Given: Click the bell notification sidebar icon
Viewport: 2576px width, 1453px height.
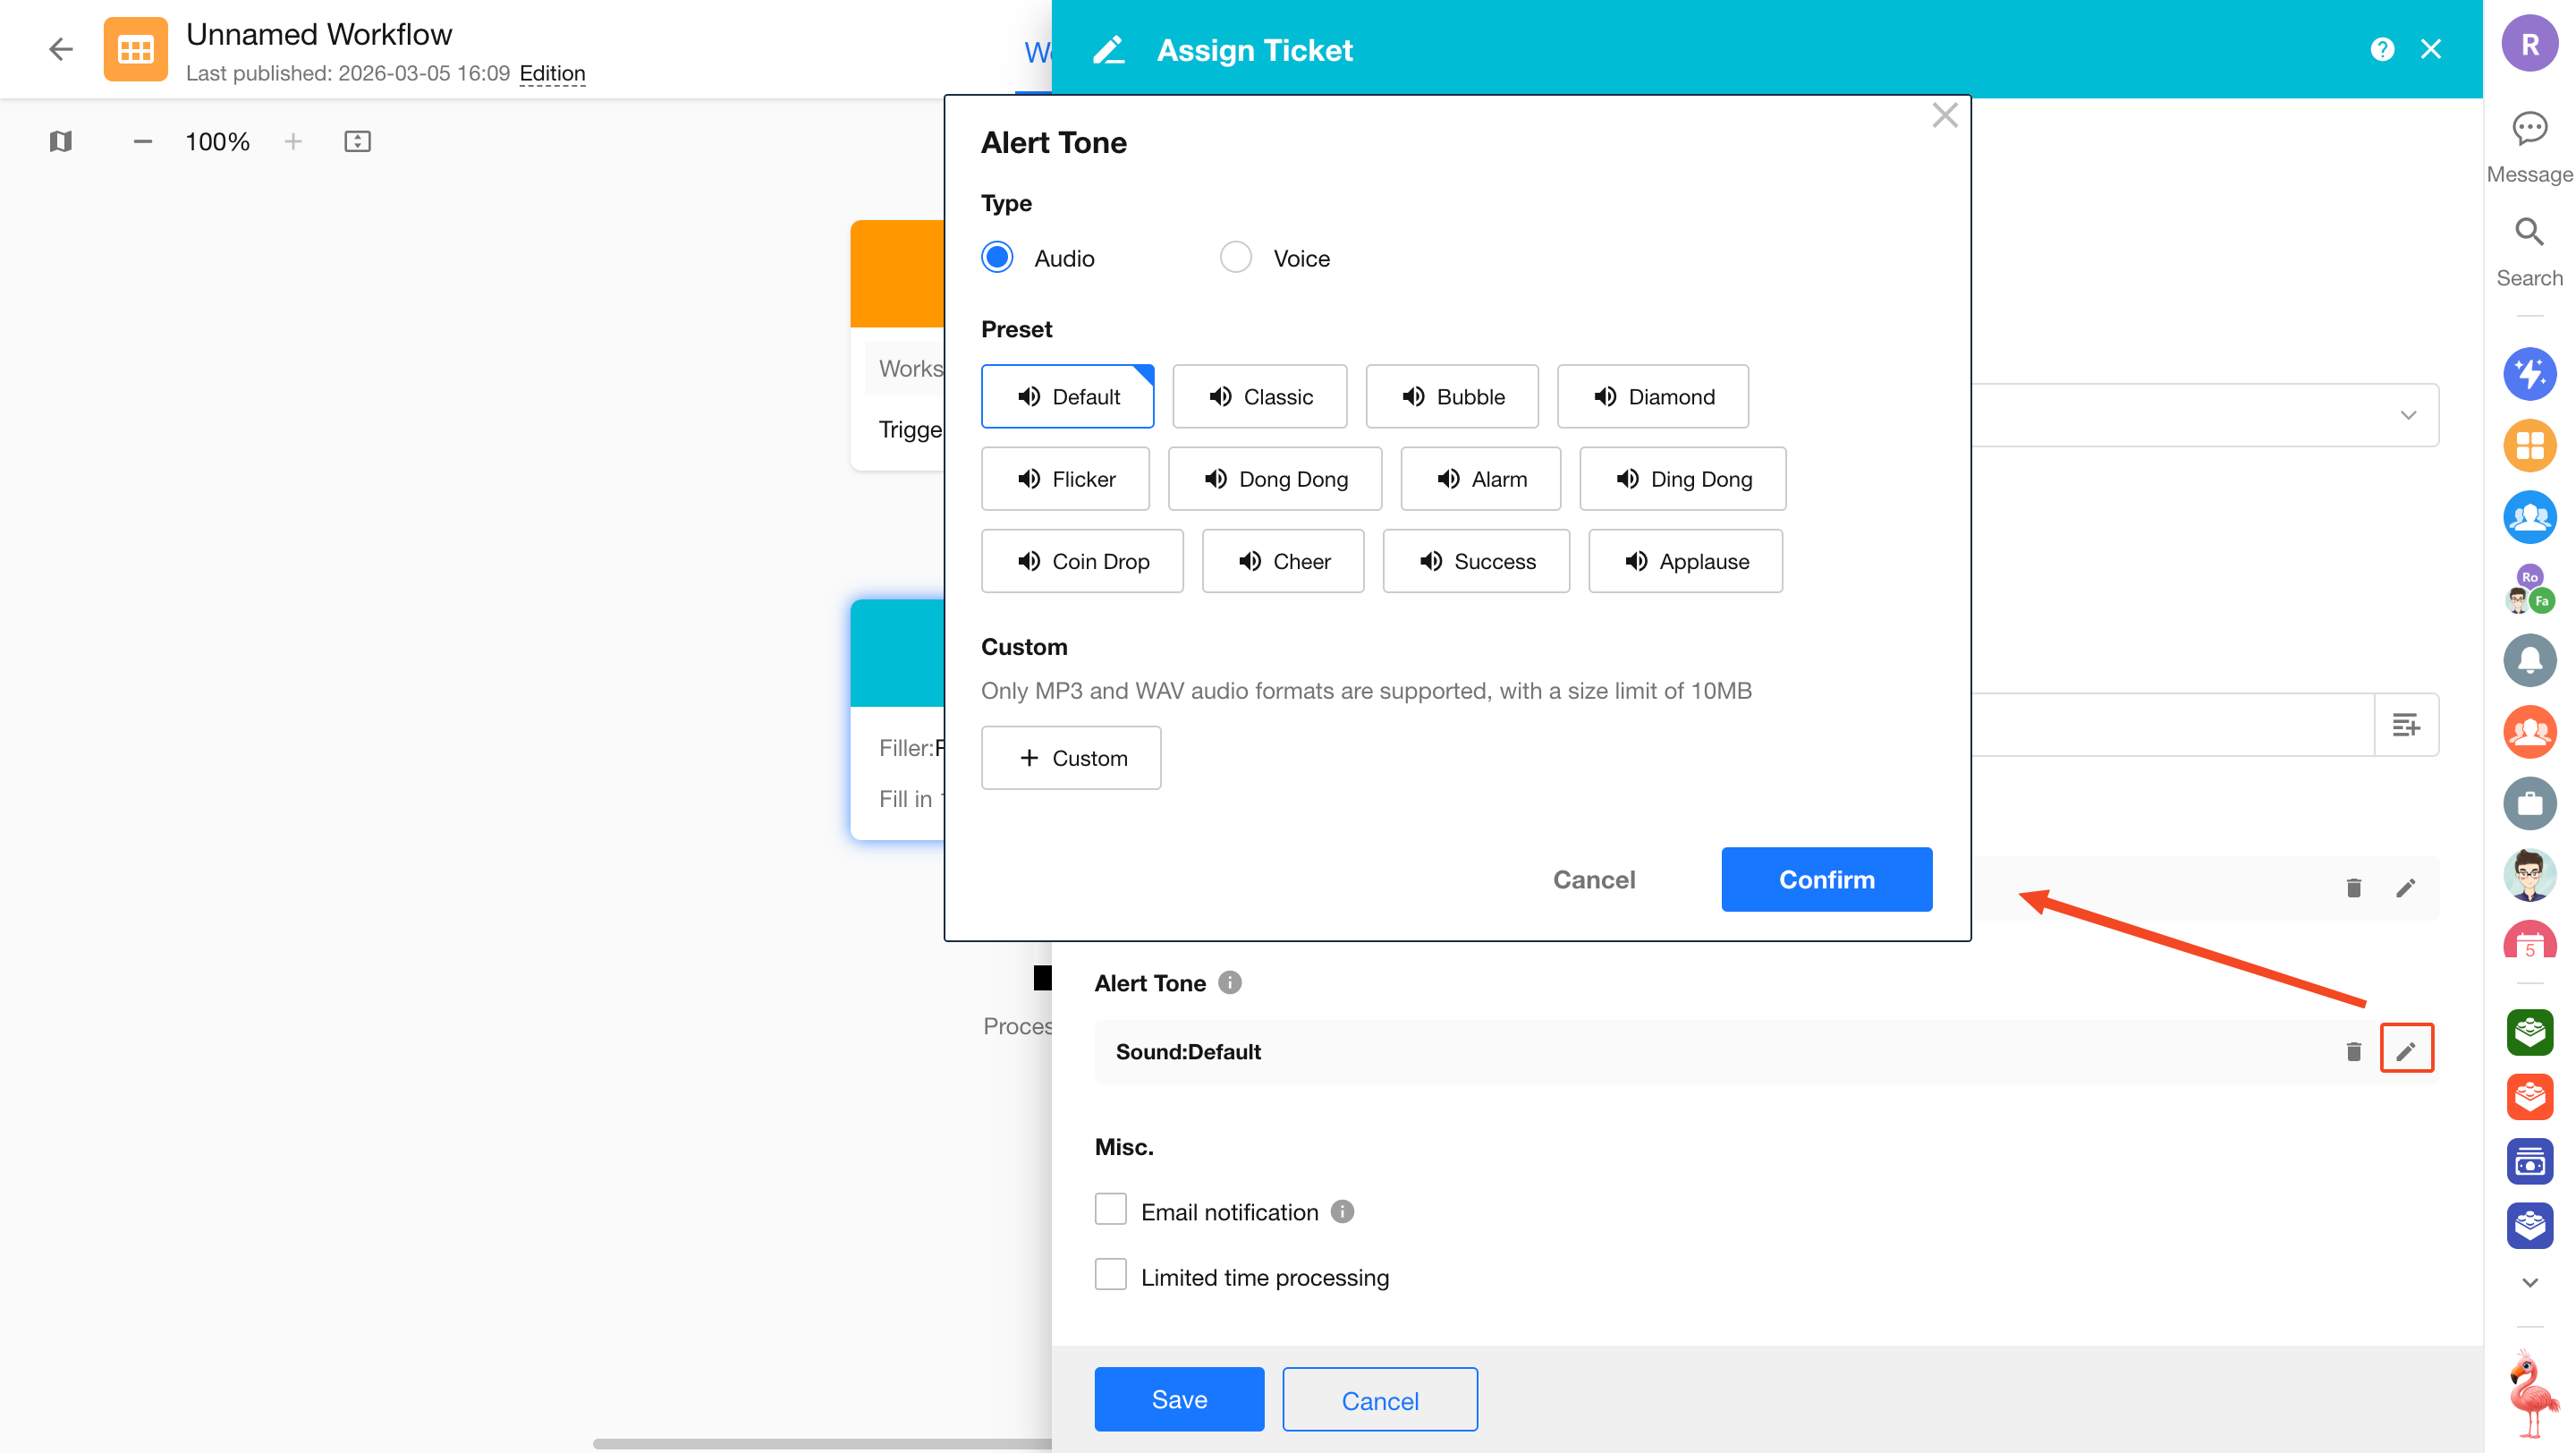Looking at the screenshot, I should click(2529, 660).
